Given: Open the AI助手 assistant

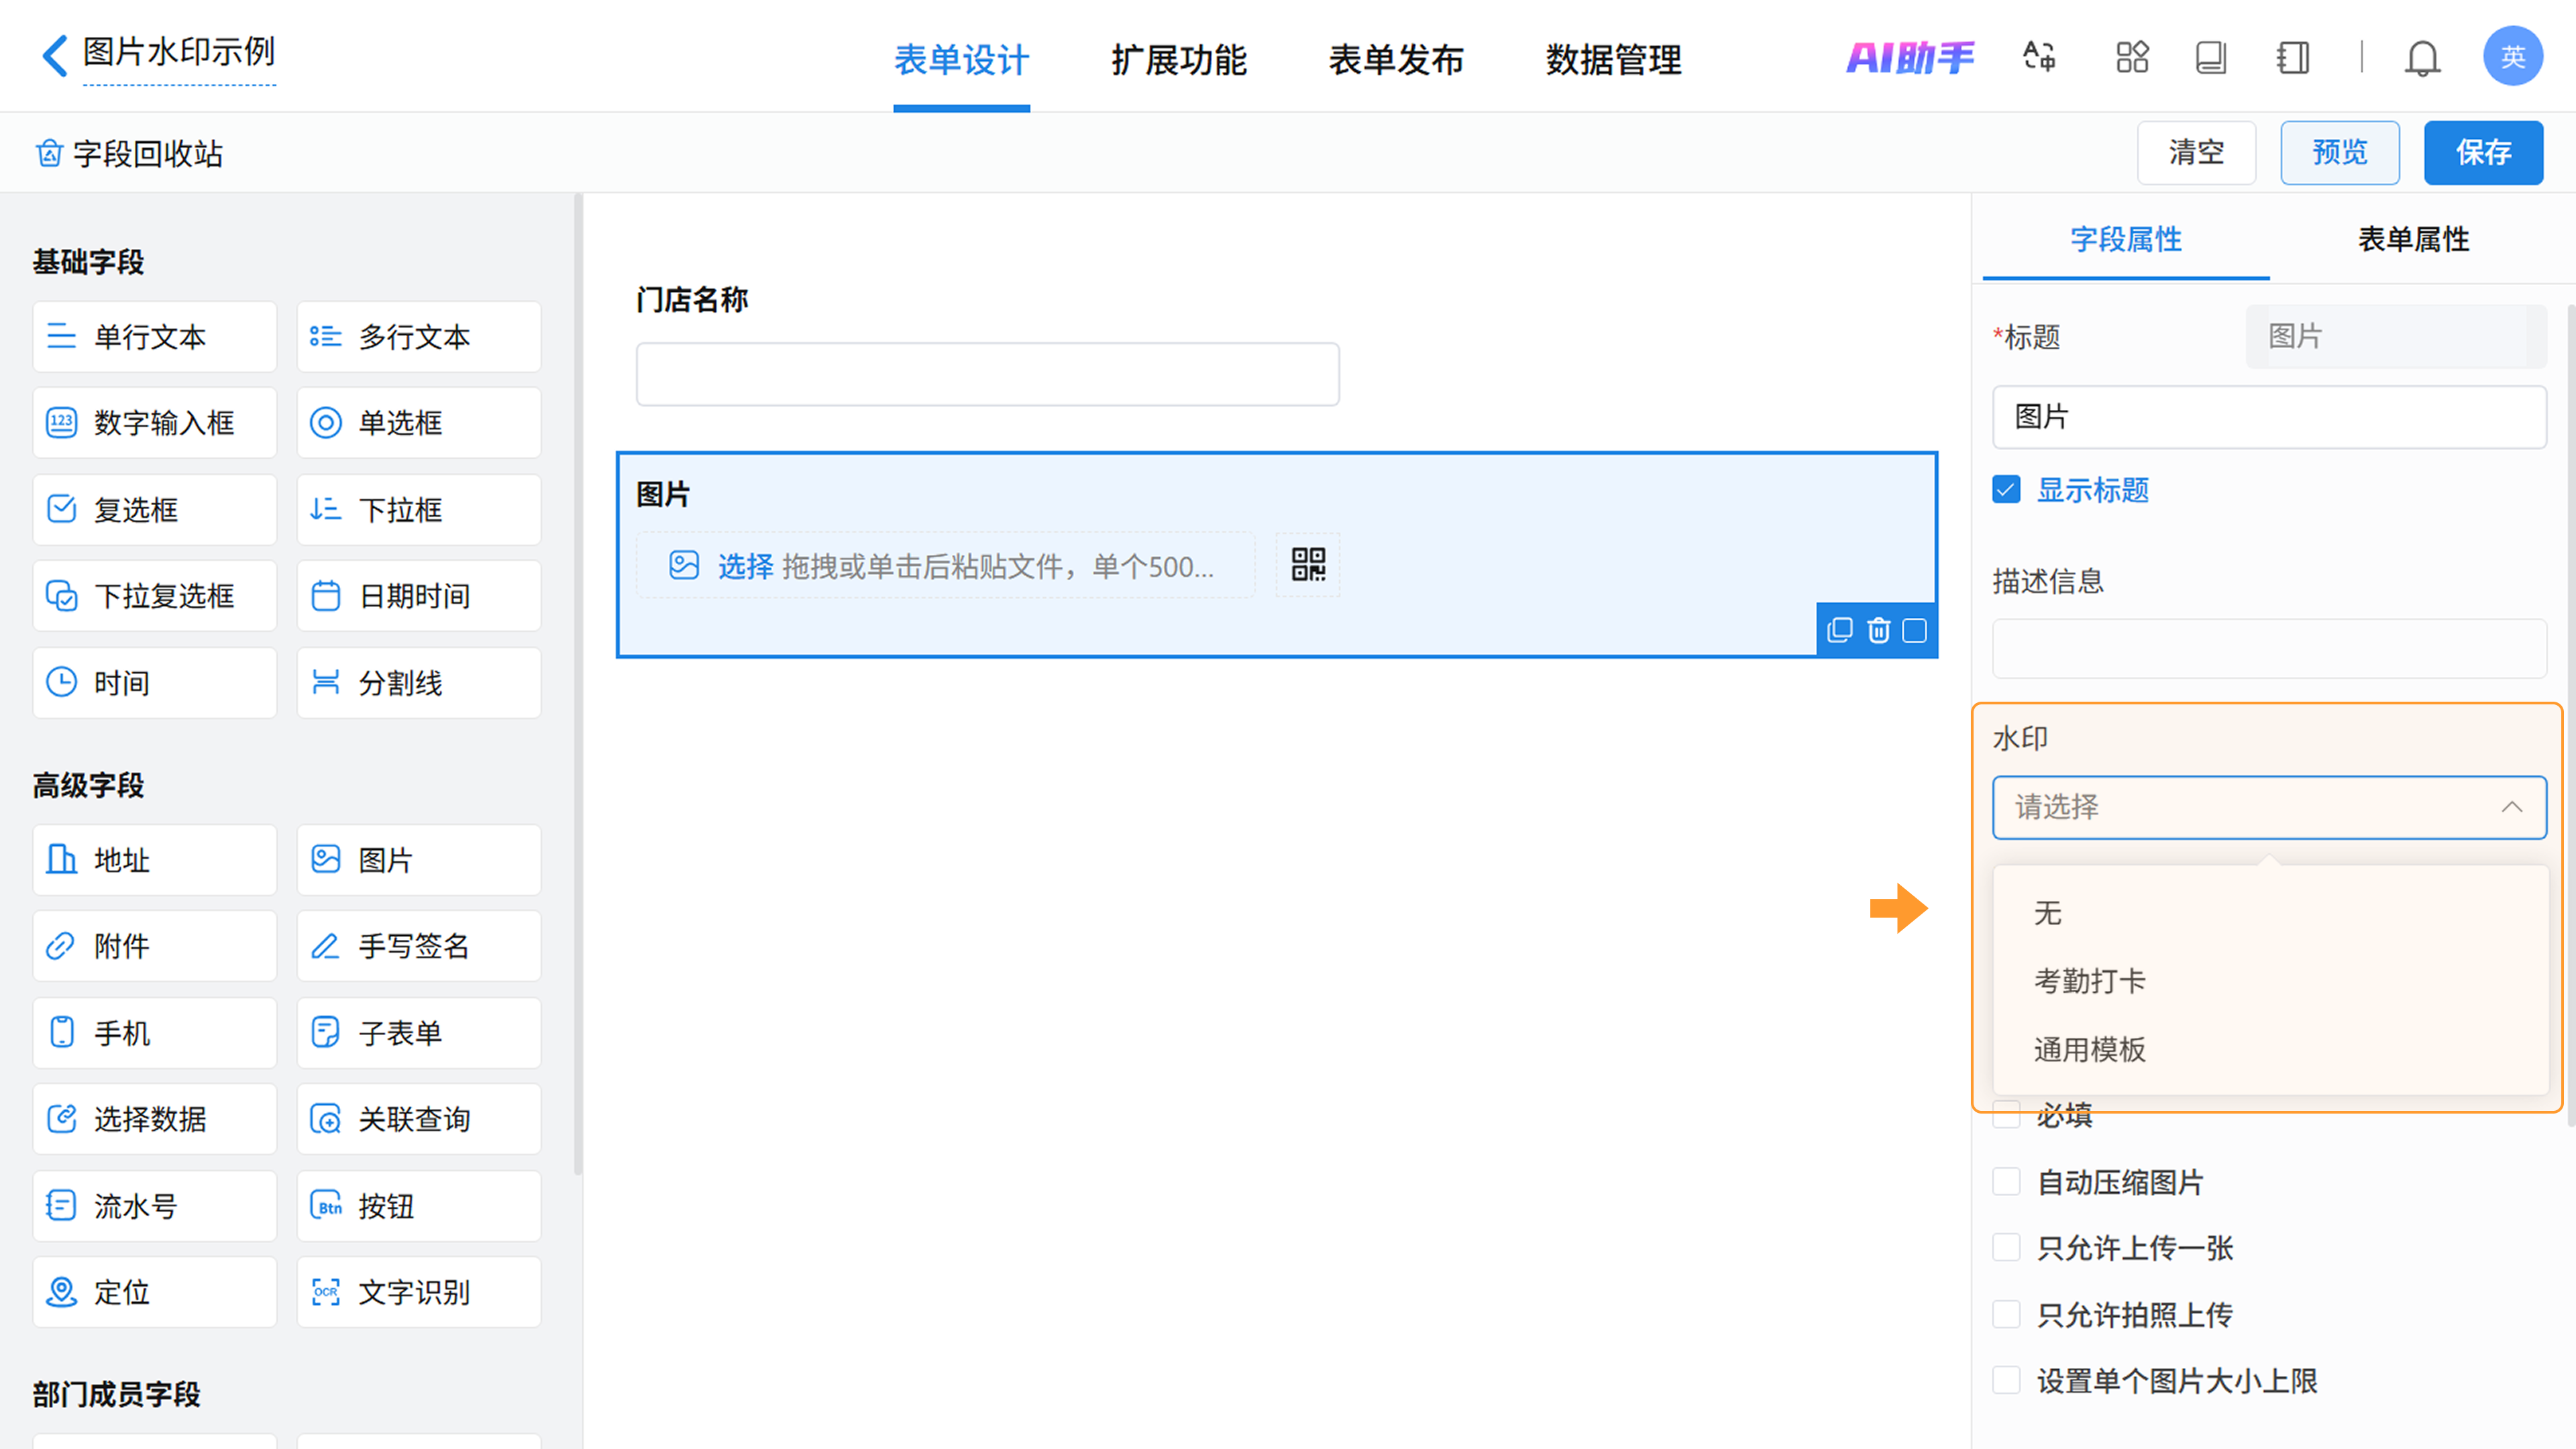Looking at the screenshot, I should point(1909,57).
